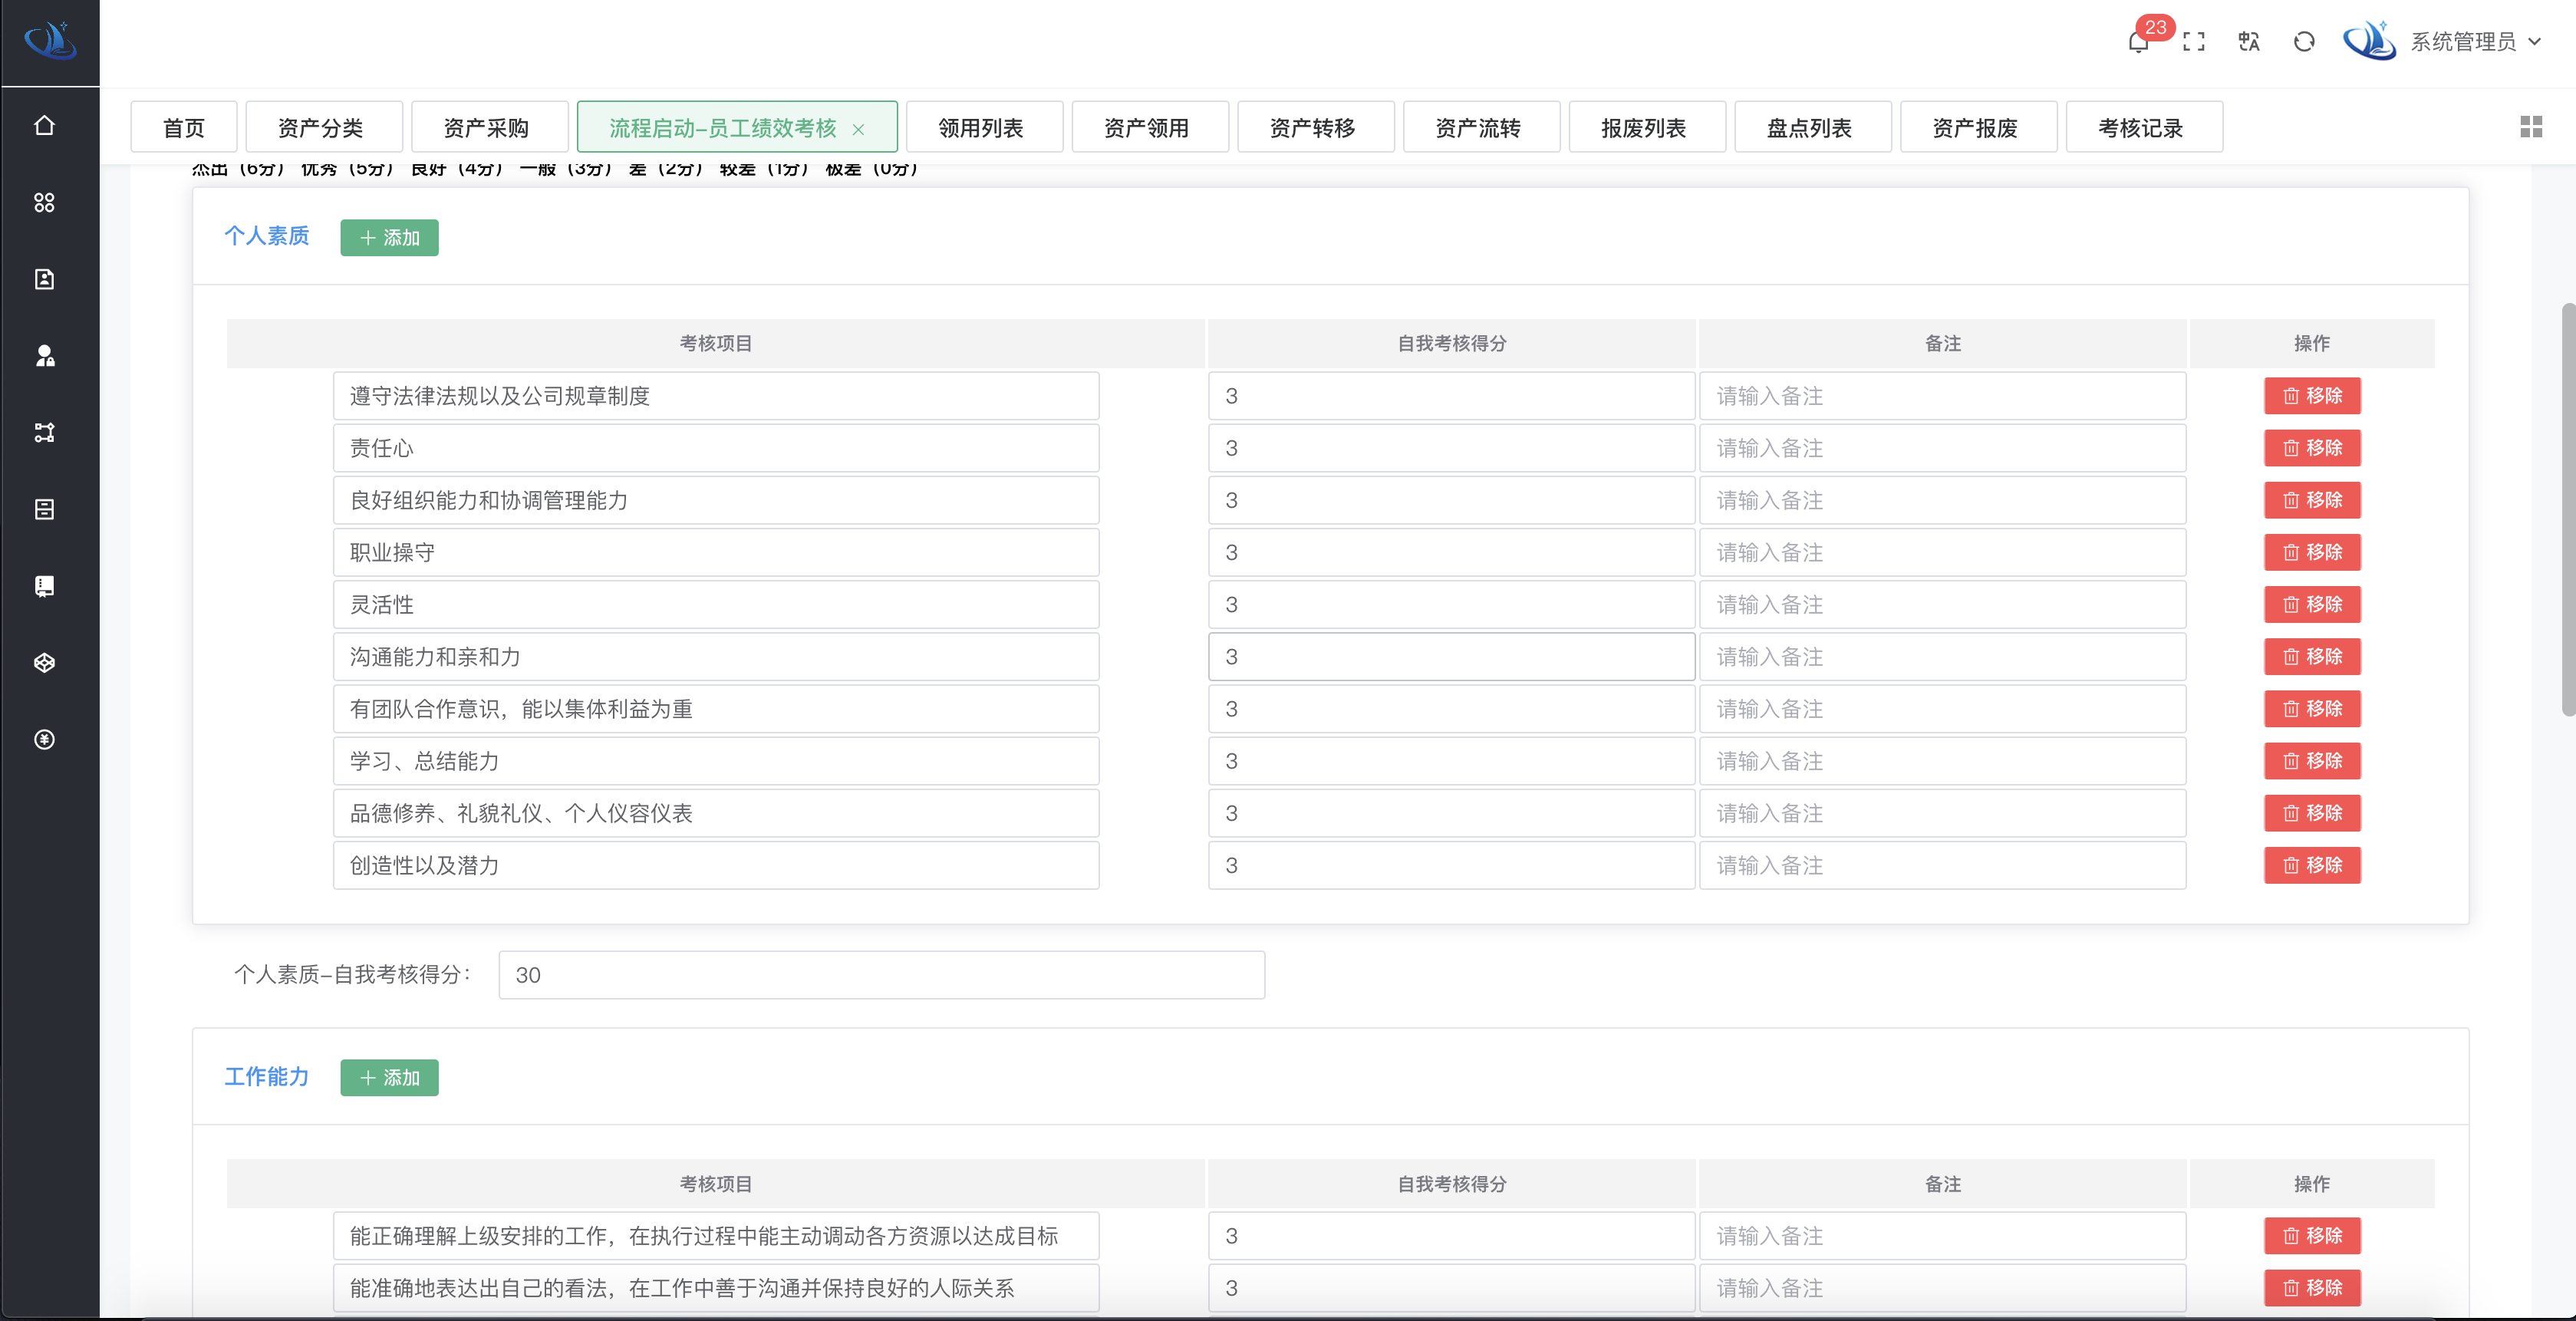Edit the score field for 沟通能力和亲和力
The width and height of the screenshot is (2576, 1321).
click(1451, 656)
